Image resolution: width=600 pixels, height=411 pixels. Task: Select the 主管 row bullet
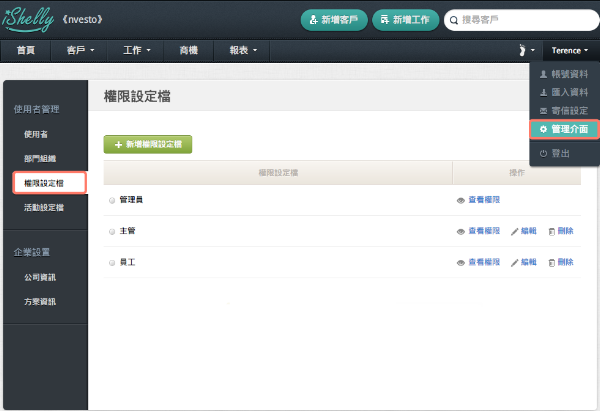point(112,231)
